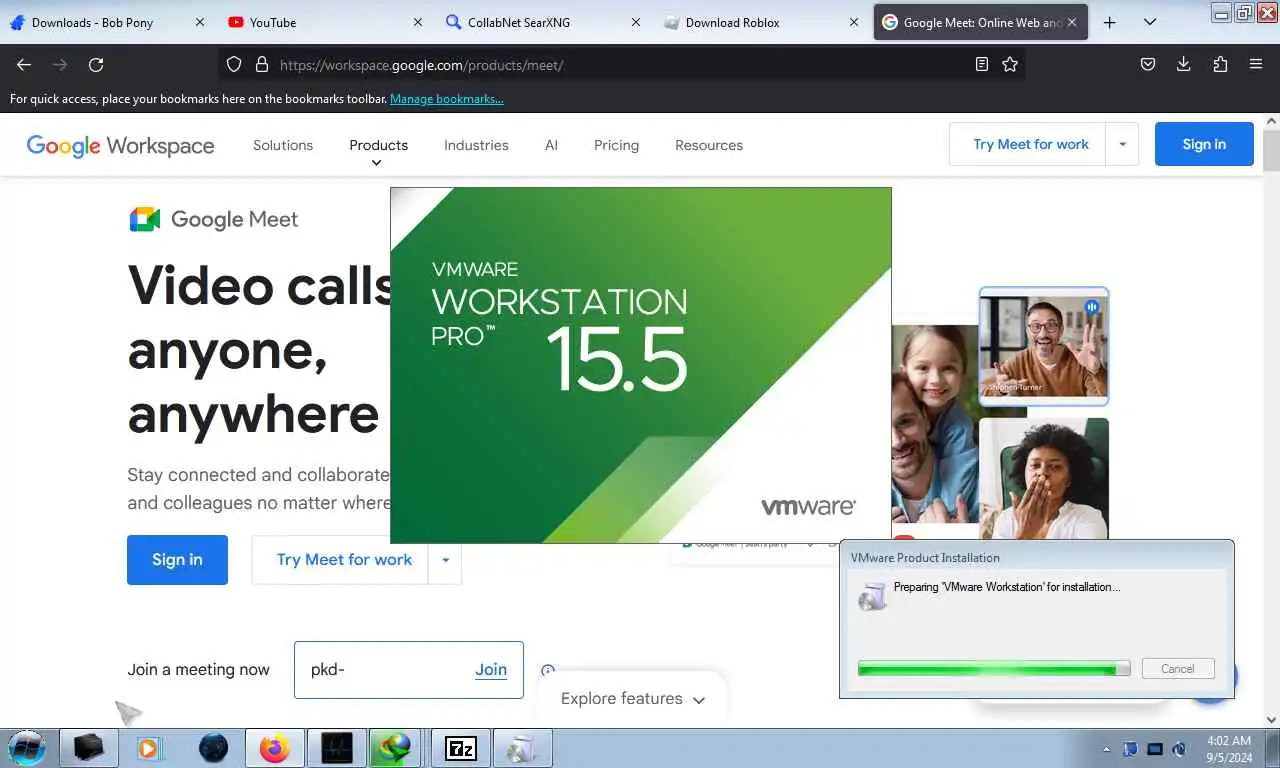Toggle reader view icon in address bar

coord(982,64)
